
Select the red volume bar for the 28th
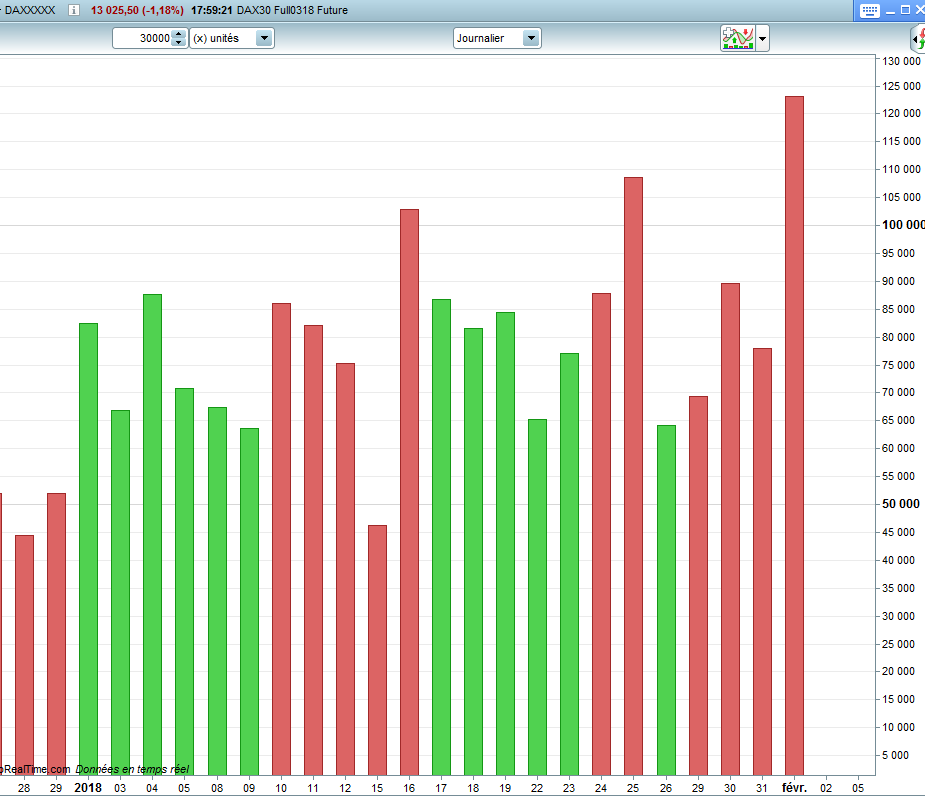(24, 655)
